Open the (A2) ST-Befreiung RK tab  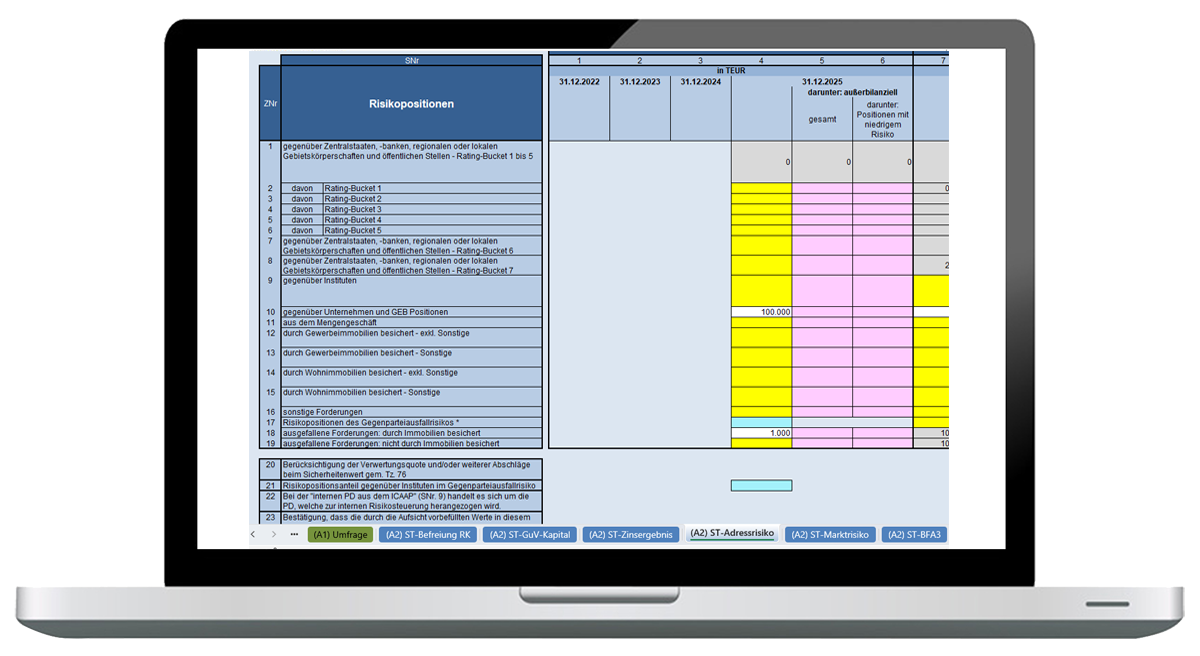[x=429, y=535]
